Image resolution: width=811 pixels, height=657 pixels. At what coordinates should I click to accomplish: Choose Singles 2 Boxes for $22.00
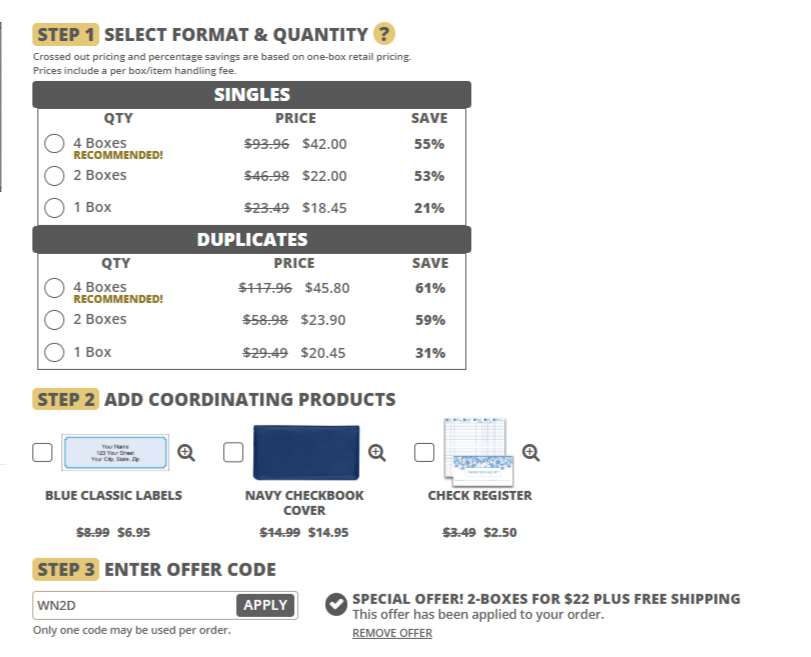(x=55, y=176)
